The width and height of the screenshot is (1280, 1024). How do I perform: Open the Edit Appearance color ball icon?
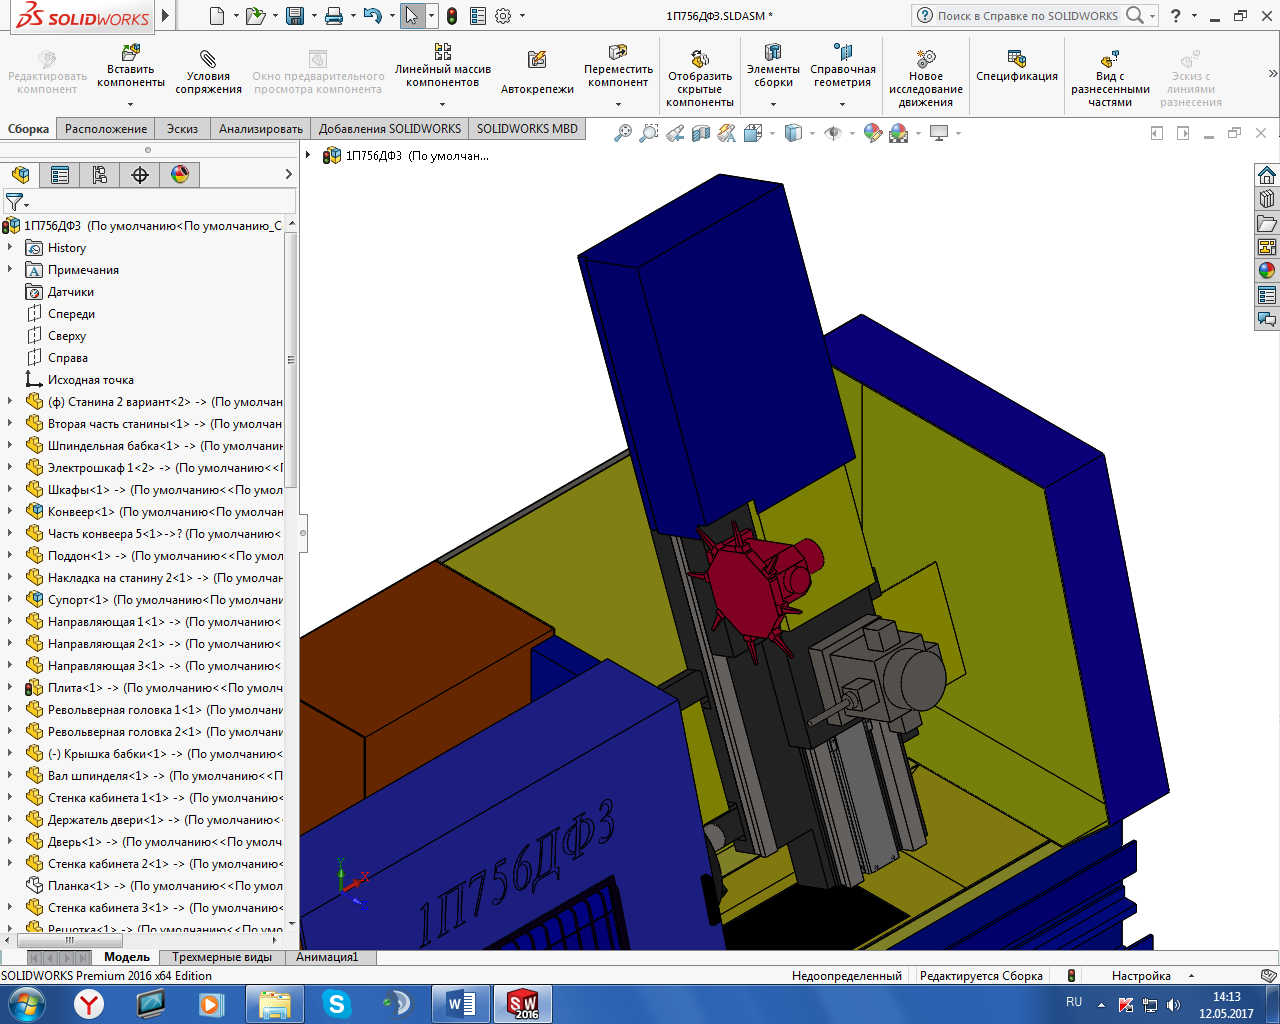(x=872, y=133)
